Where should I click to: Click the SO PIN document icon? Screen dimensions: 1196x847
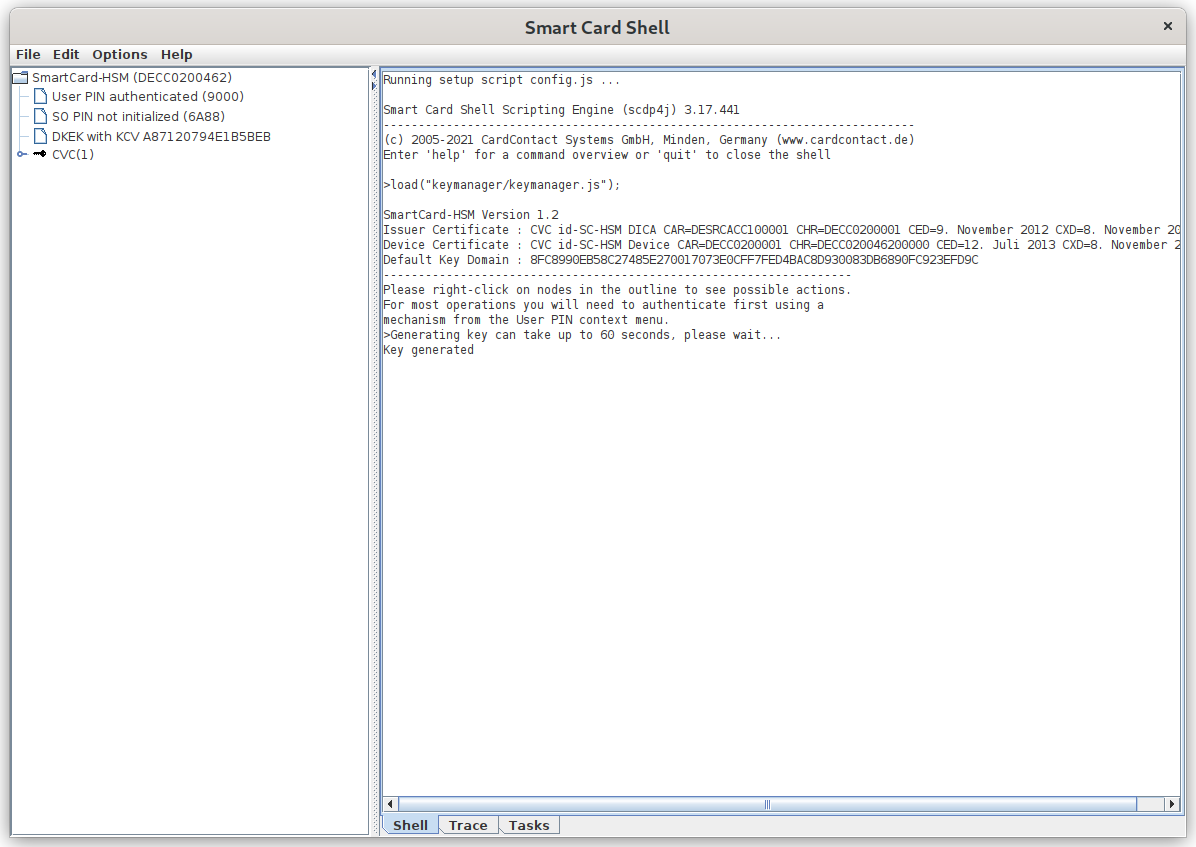[40, 117]
